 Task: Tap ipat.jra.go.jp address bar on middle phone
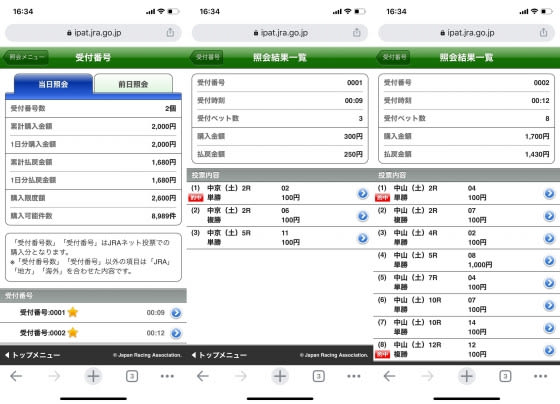pyautogui.click(x=280, y=33)
